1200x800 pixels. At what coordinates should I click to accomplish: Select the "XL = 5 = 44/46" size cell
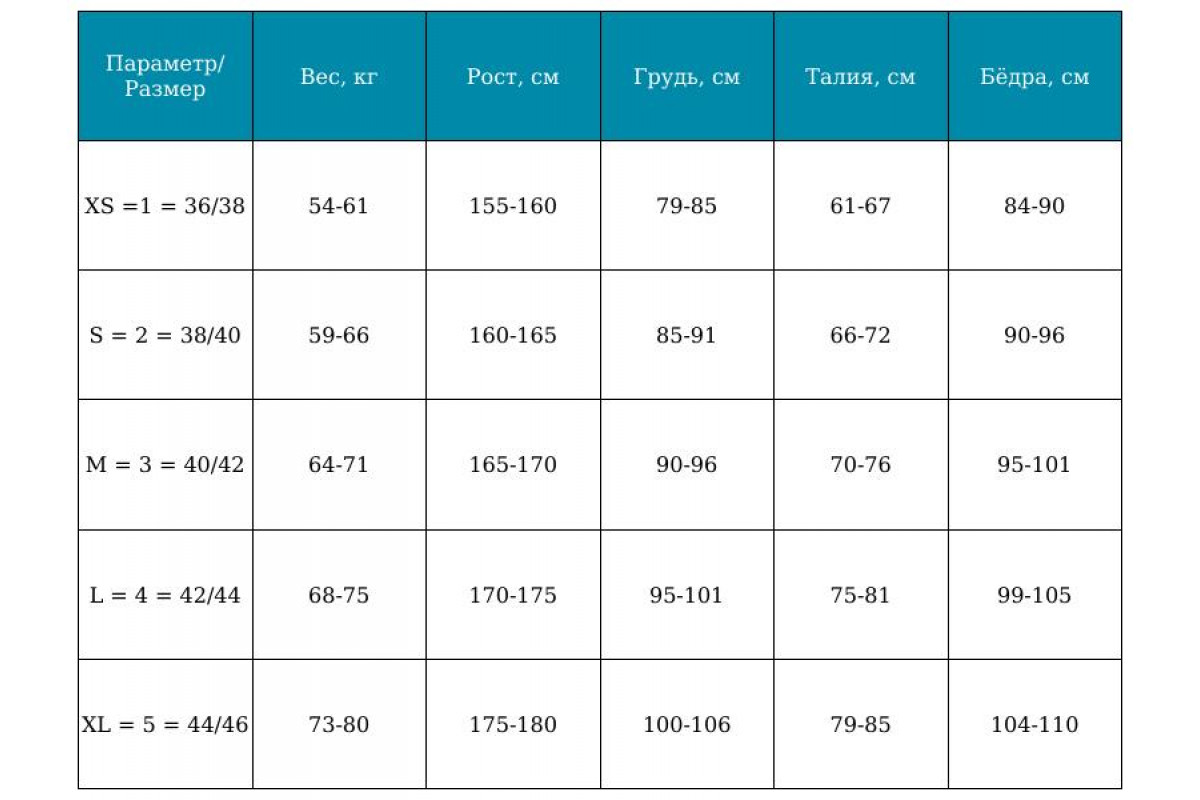(165, 724)
